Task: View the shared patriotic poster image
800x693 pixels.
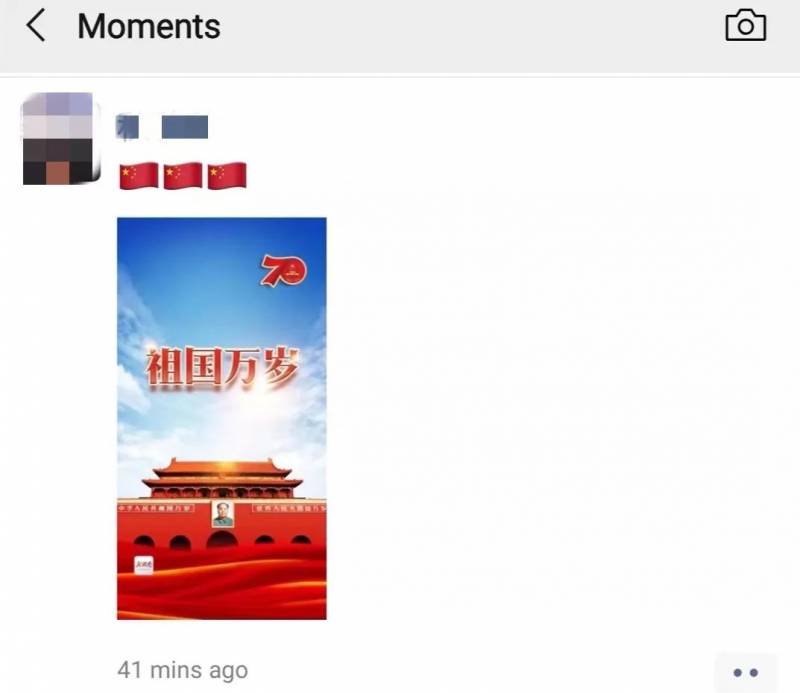Action: (x=221, y=418)
